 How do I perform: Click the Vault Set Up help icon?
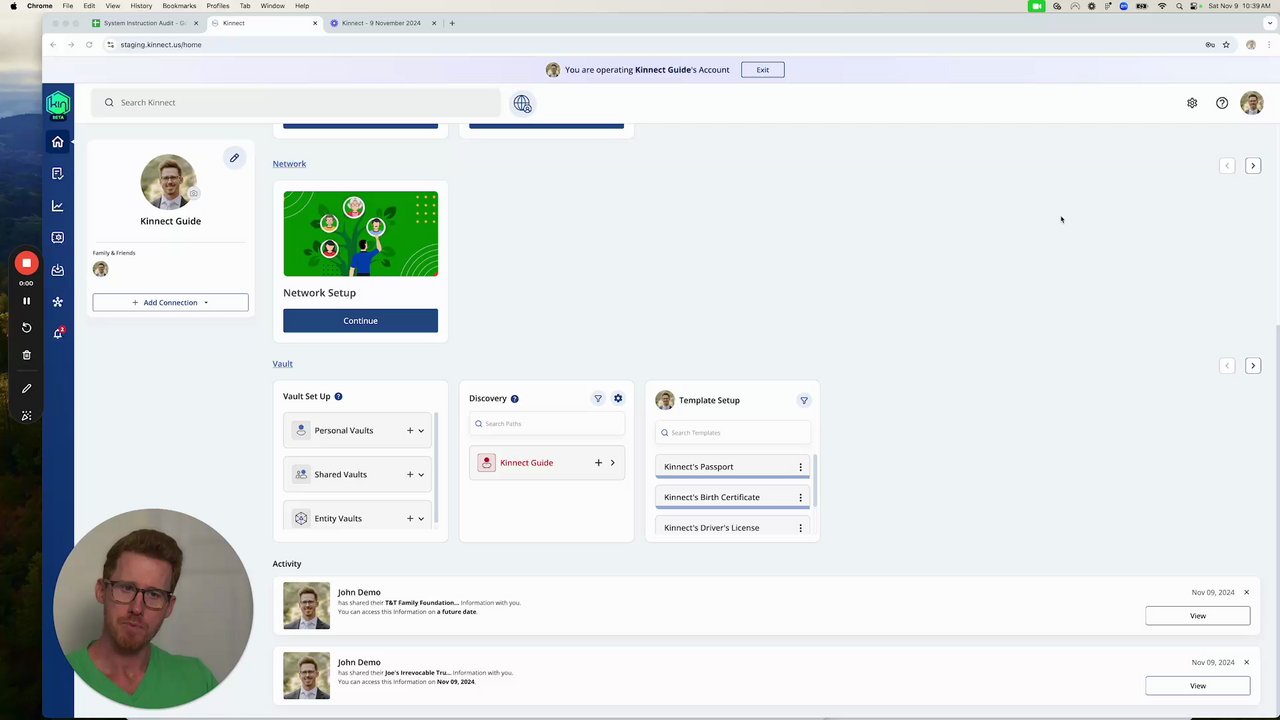coord(338,397)
